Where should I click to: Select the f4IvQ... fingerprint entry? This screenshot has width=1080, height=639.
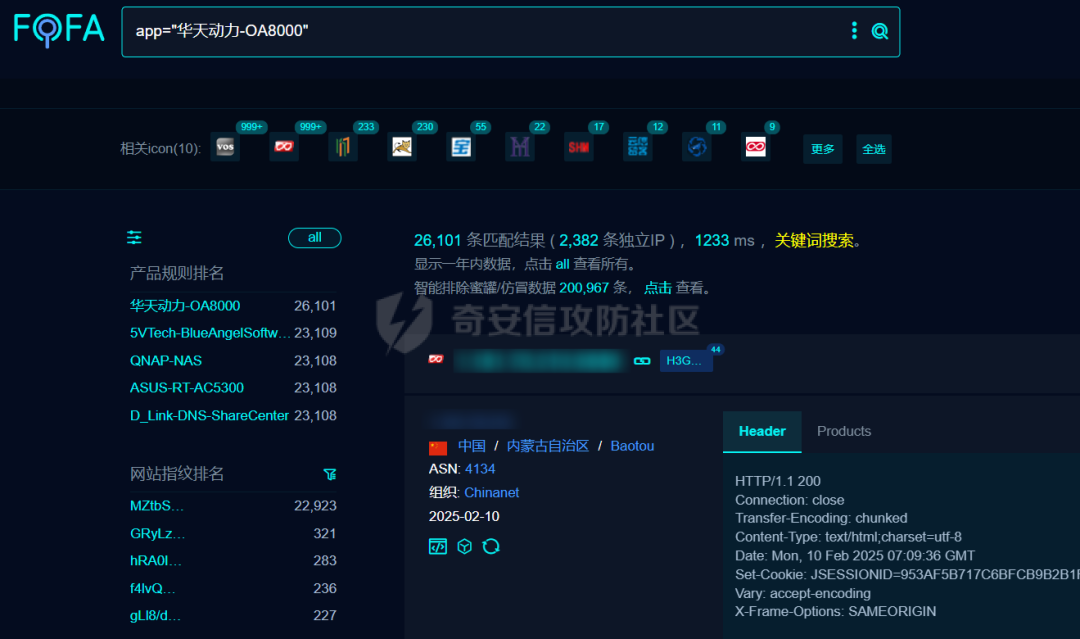[153, 589]
